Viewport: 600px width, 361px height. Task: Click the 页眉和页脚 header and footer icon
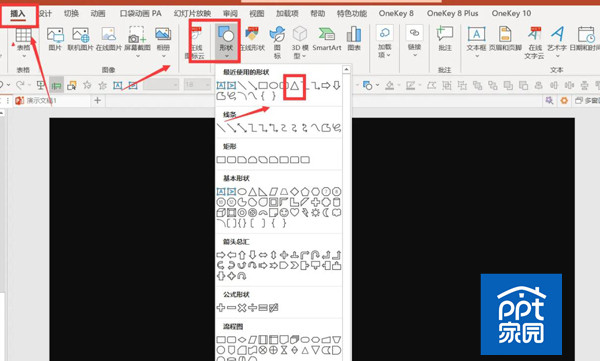pos(505,35)
